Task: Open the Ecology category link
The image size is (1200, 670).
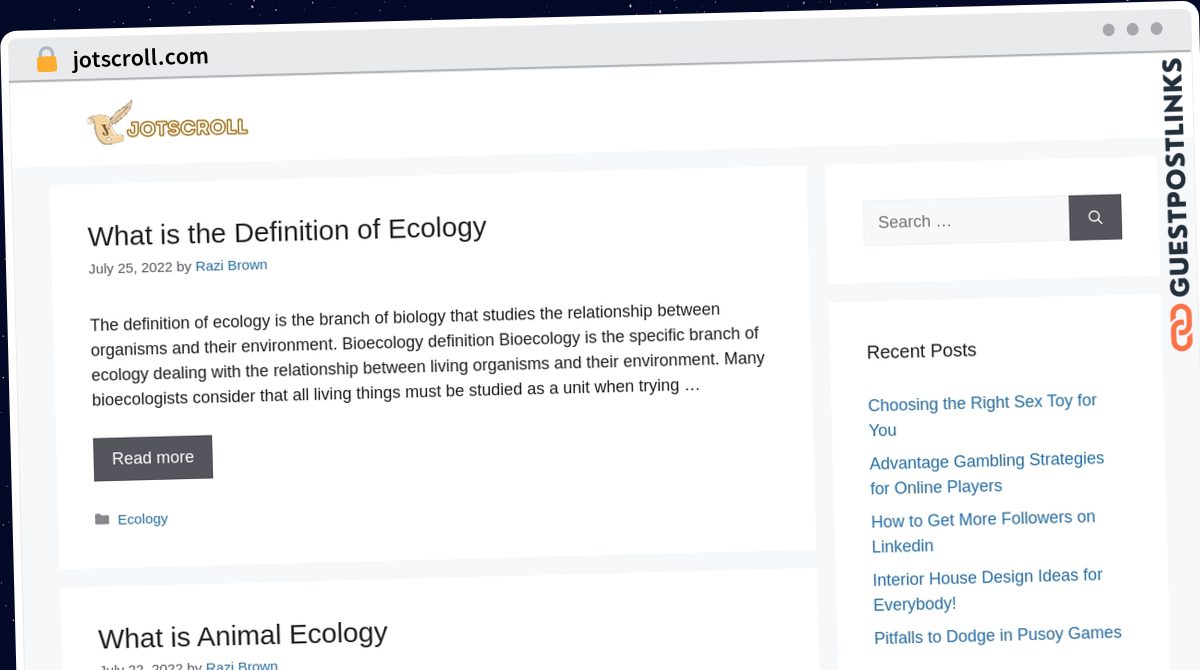Action: point(143,519)
